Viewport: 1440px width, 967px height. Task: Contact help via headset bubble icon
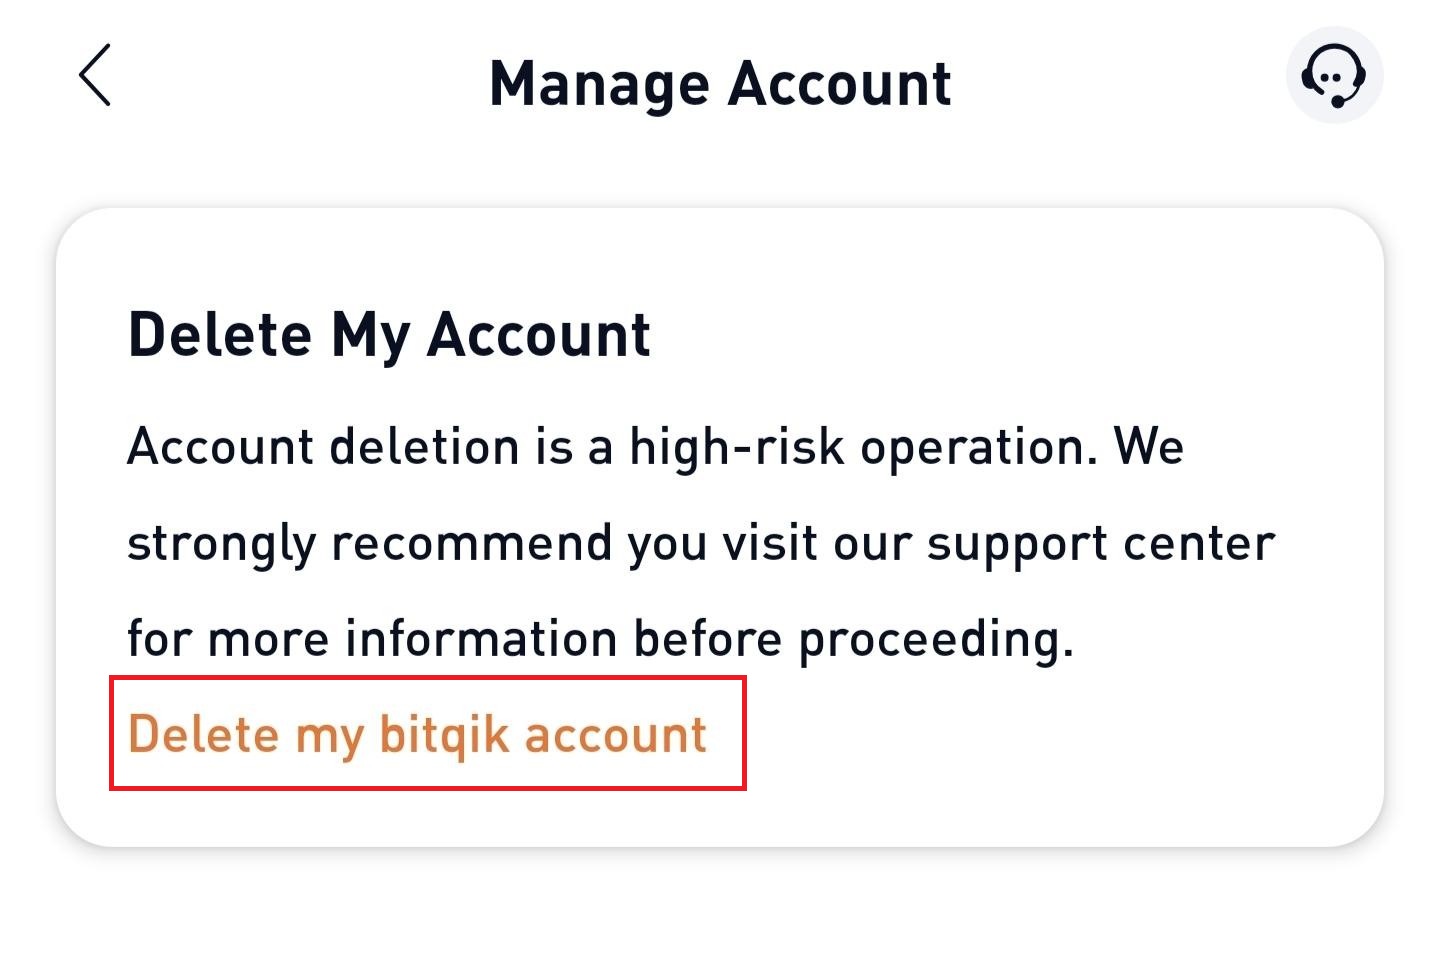click(1334, 76)
